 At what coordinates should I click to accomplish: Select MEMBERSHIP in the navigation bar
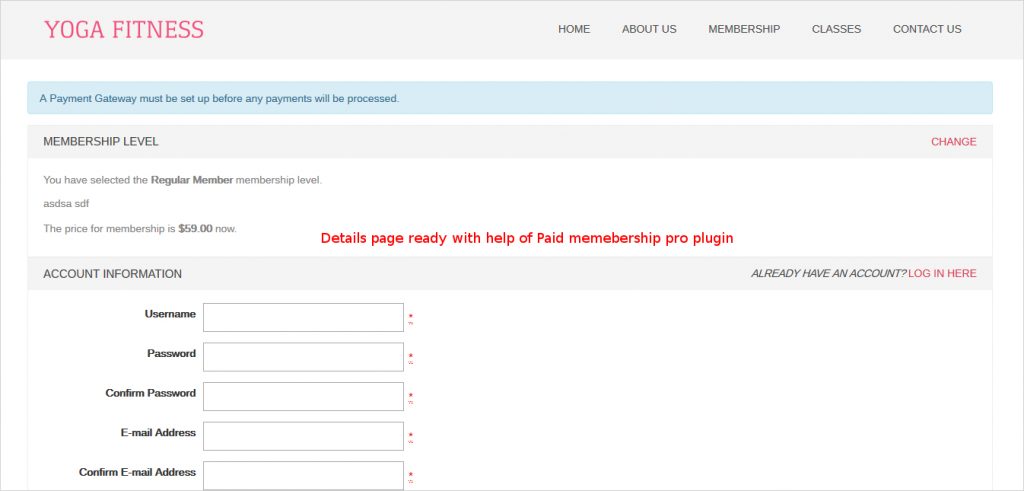point(744,29)
